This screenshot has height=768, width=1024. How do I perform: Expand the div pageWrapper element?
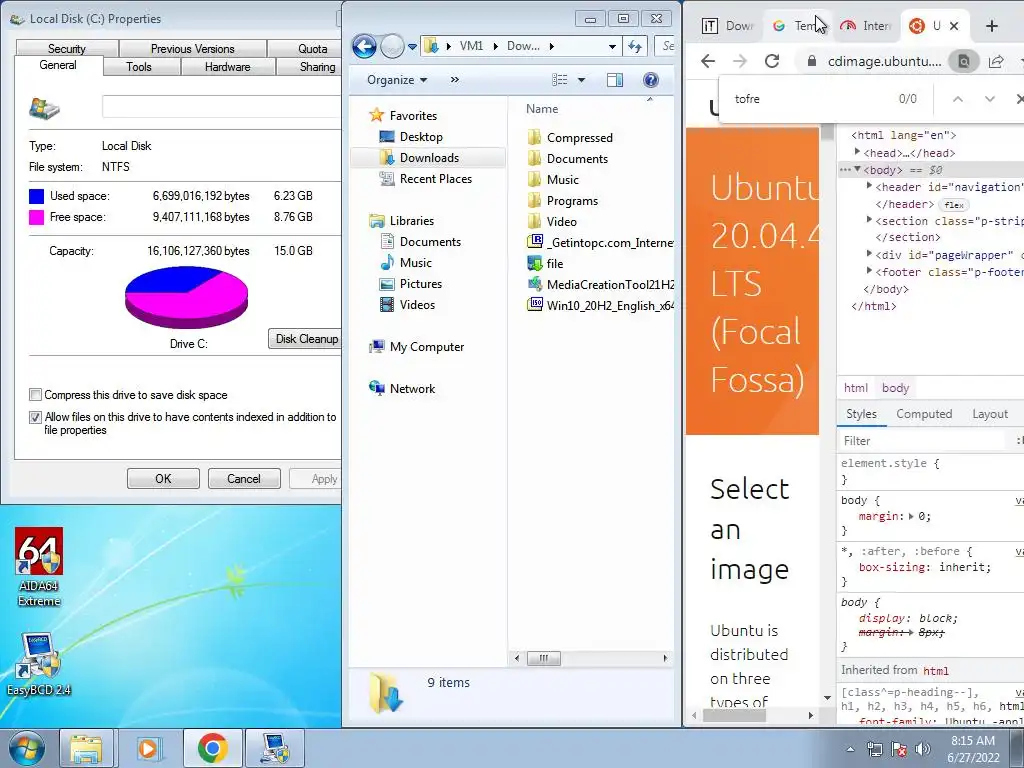tap(869, 253)
